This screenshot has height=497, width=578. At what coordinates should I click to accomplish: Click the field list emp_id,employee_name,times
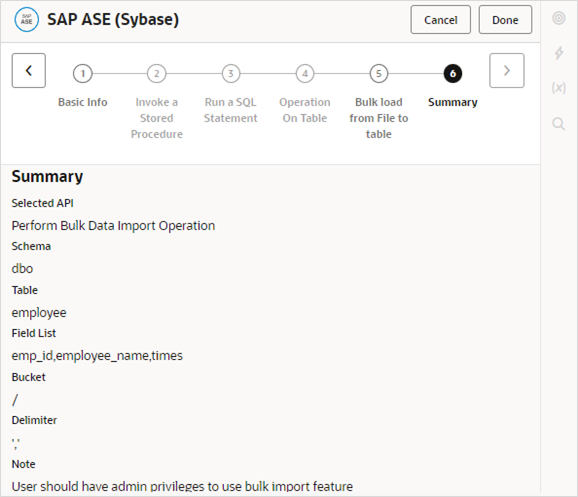(97, 356)
